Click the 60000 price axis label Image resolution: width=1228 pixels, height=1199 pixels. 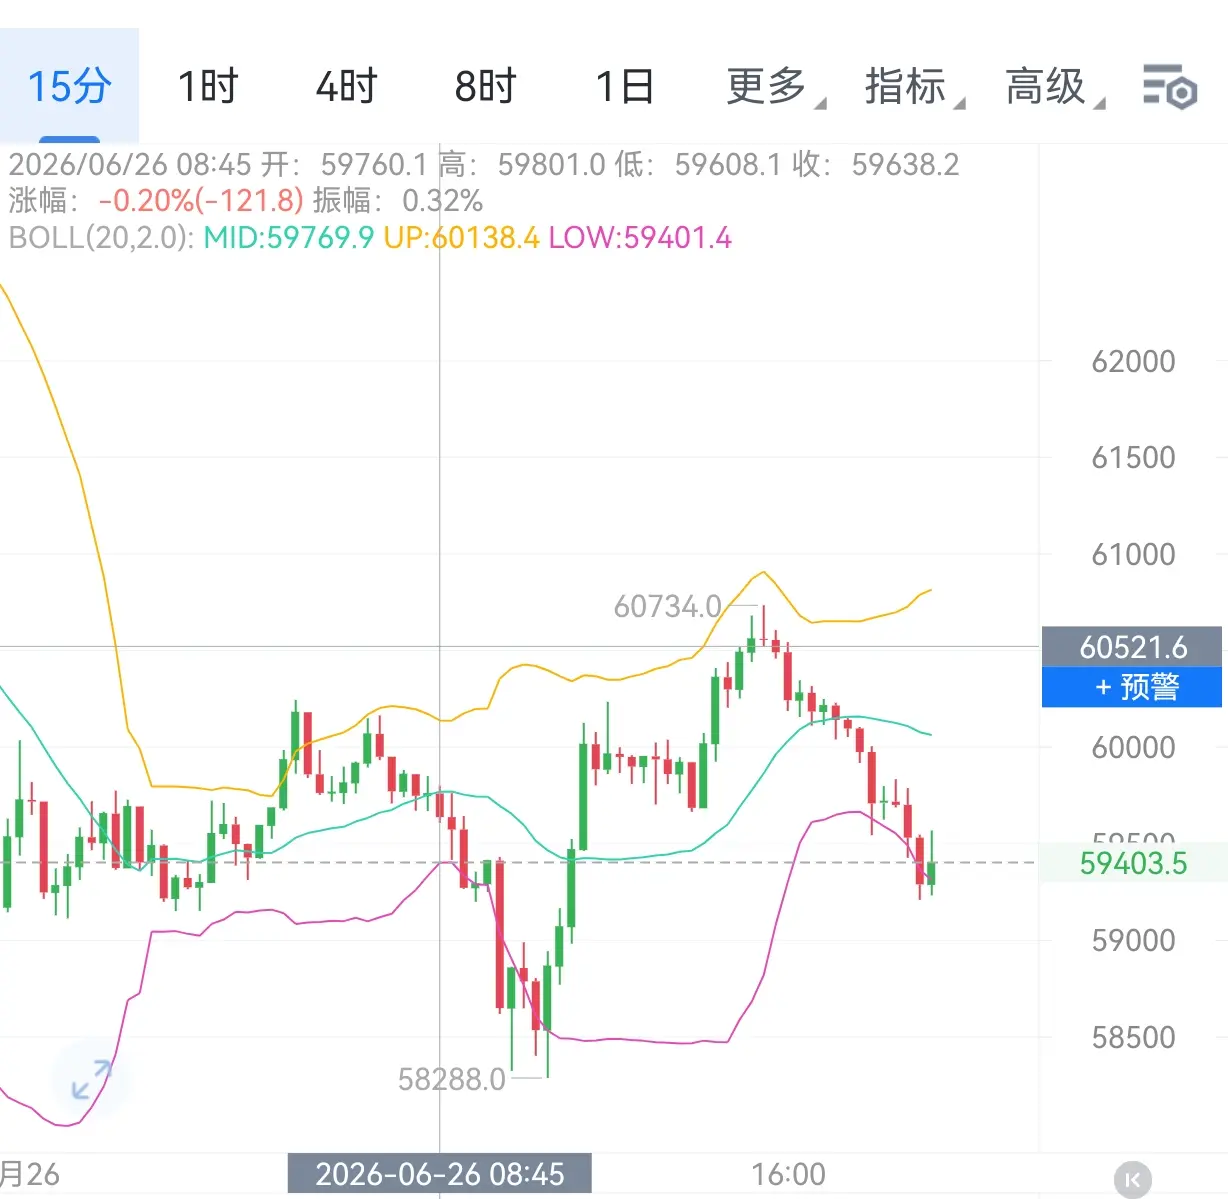1133,747
